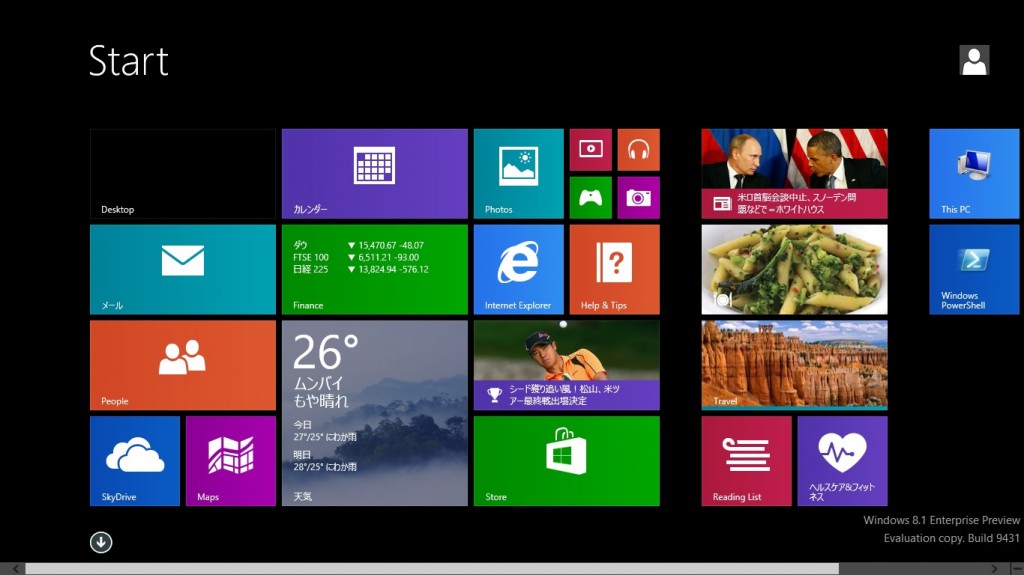Launch Windows PowerShell tile
1024x575 pixels.
pos(974,270)
